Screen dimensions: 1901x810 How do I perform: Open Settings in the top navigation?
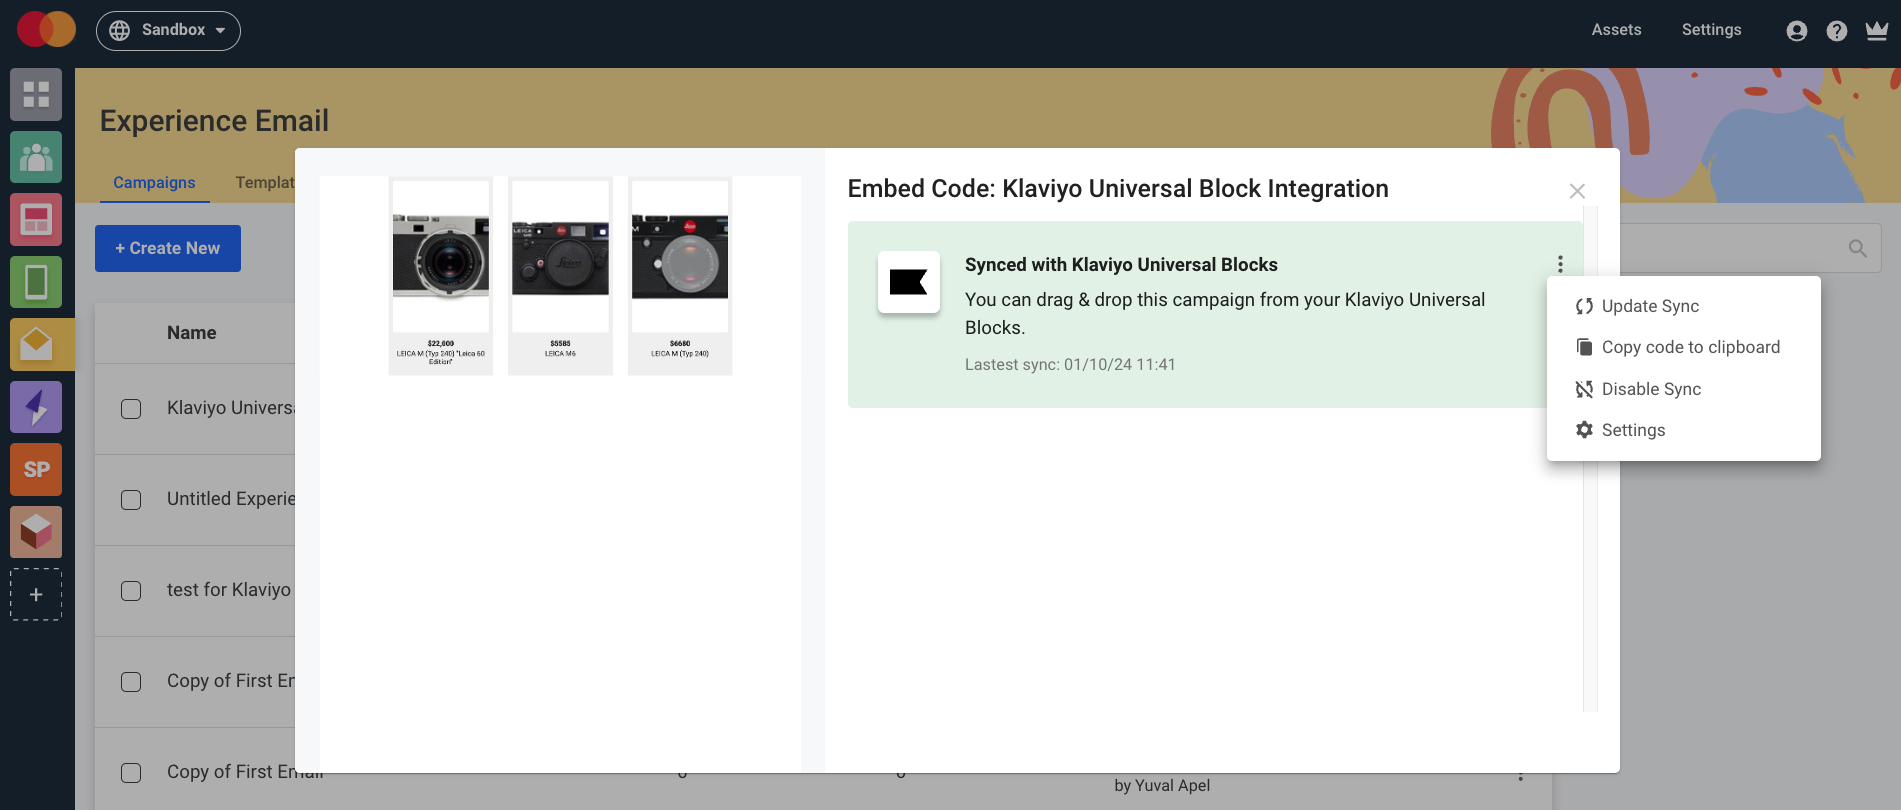tap(1711, 30)
